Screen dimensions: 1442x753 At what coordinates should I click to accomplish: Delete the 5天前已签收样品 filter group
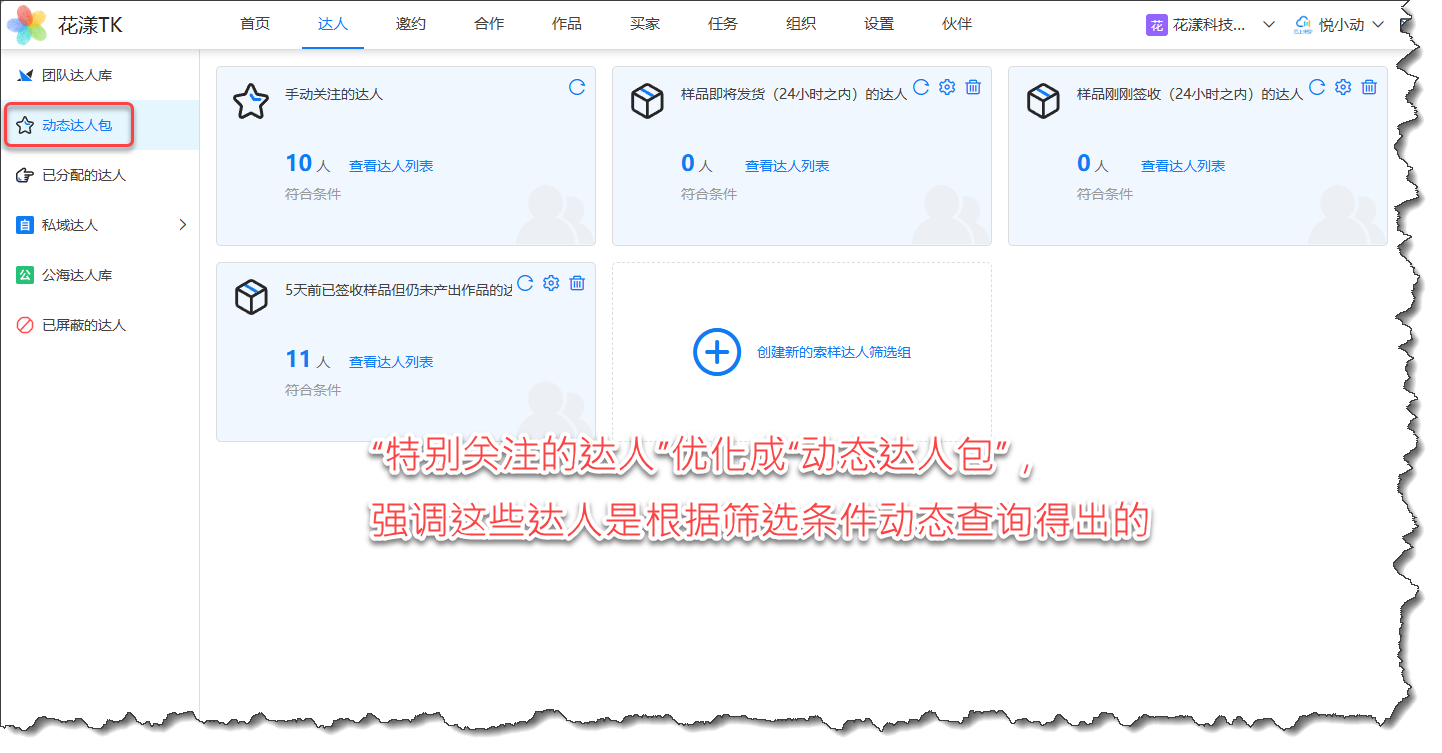tap(577, 283)
